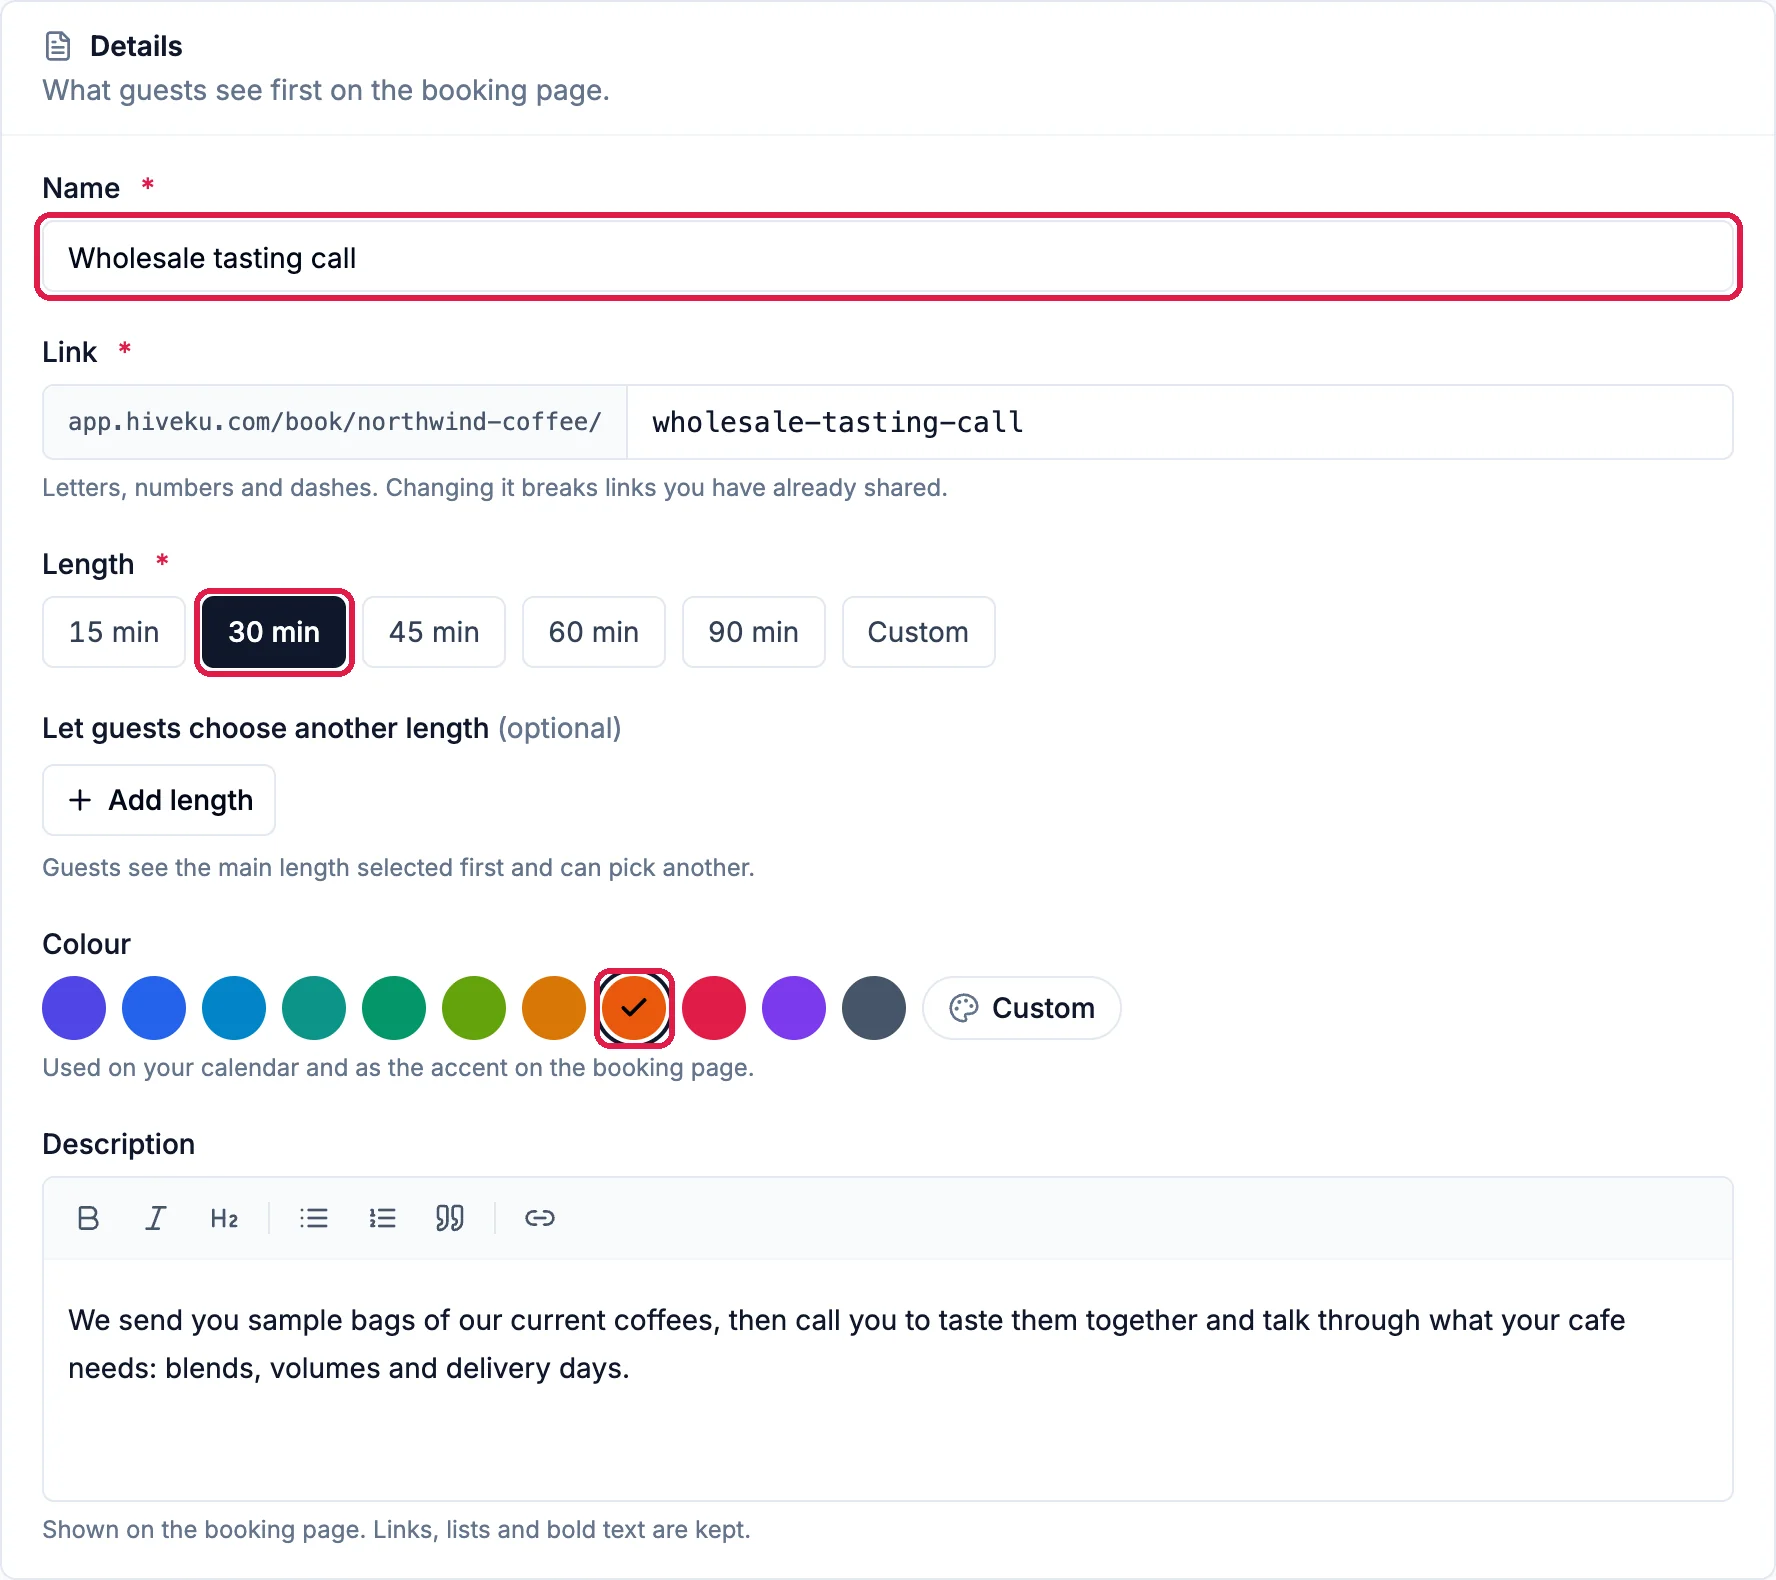Insert link via toolbar link icon
Image resolution: width=1776 pixels, height=1580 pixels.
540,1218
